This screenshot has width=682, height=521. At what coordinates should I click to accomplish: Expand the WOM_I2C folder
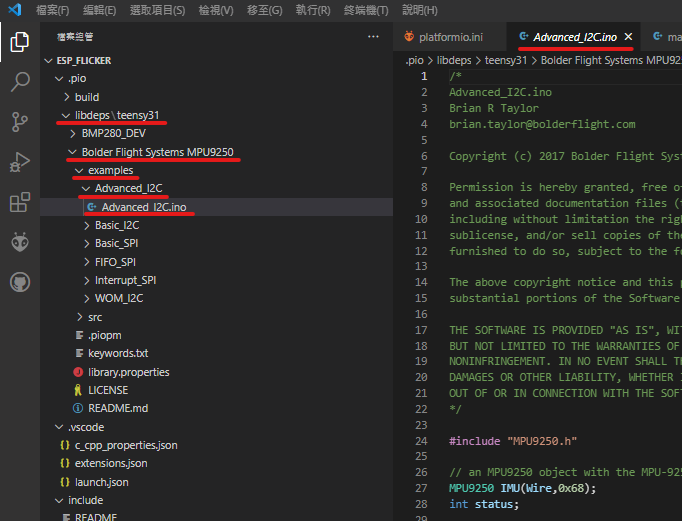(87, 298)
